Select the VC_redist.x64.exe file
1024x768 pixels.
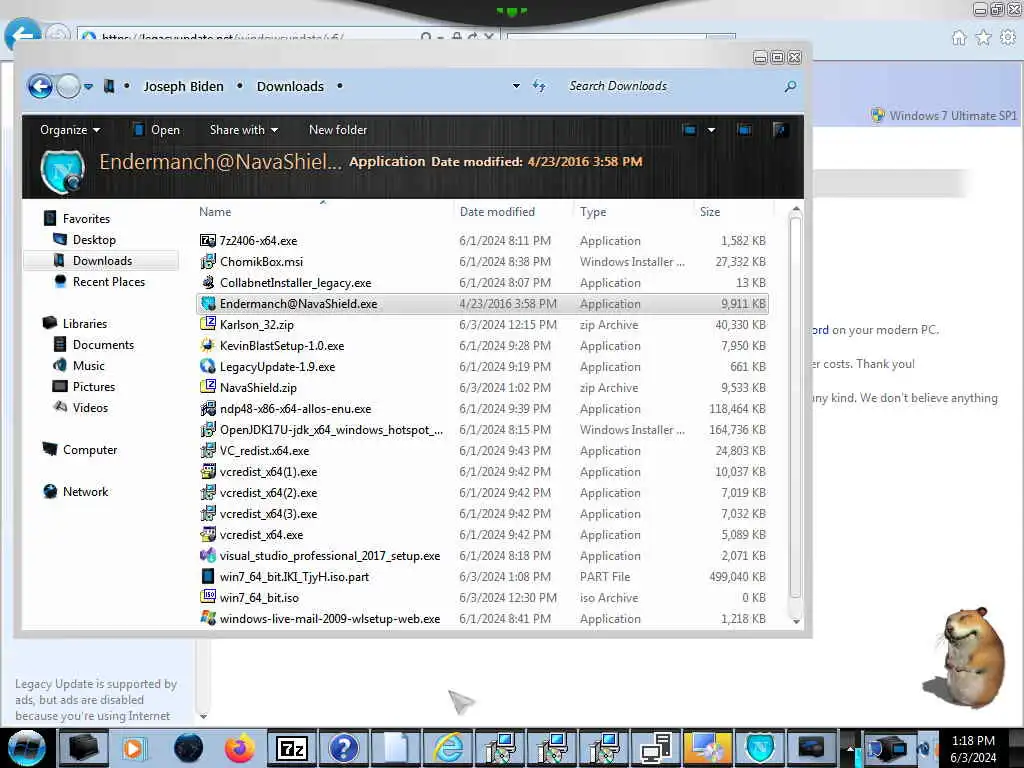click(482, 450)
